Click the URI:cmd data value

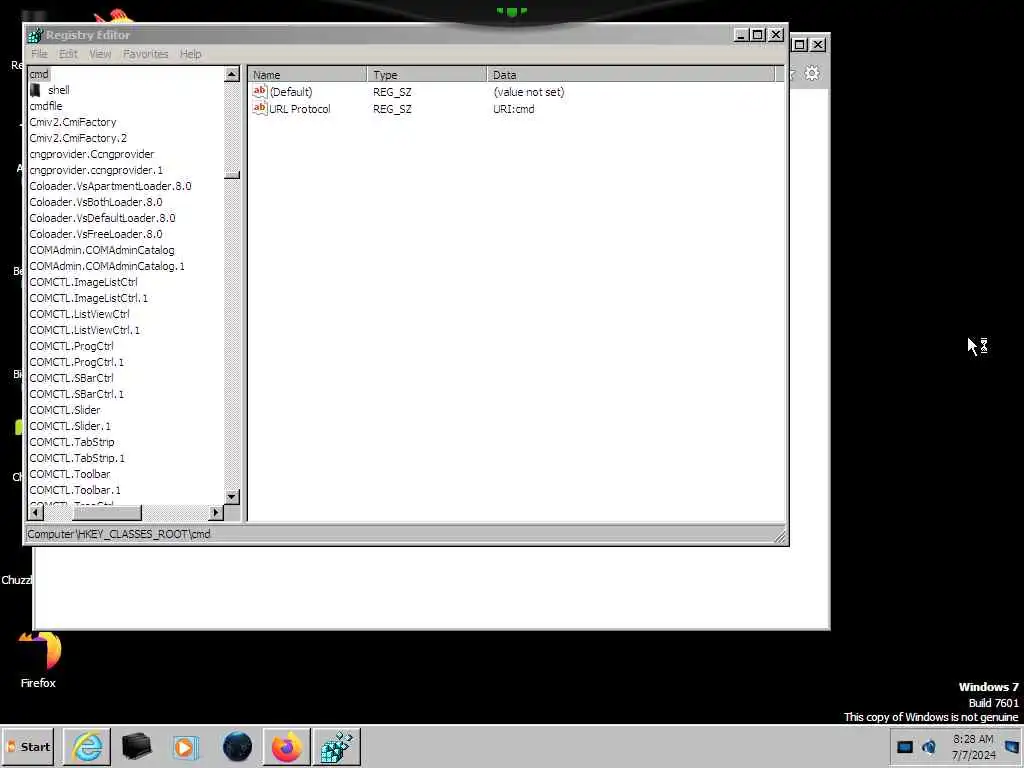pyautogui.click(x=513, y=109)
